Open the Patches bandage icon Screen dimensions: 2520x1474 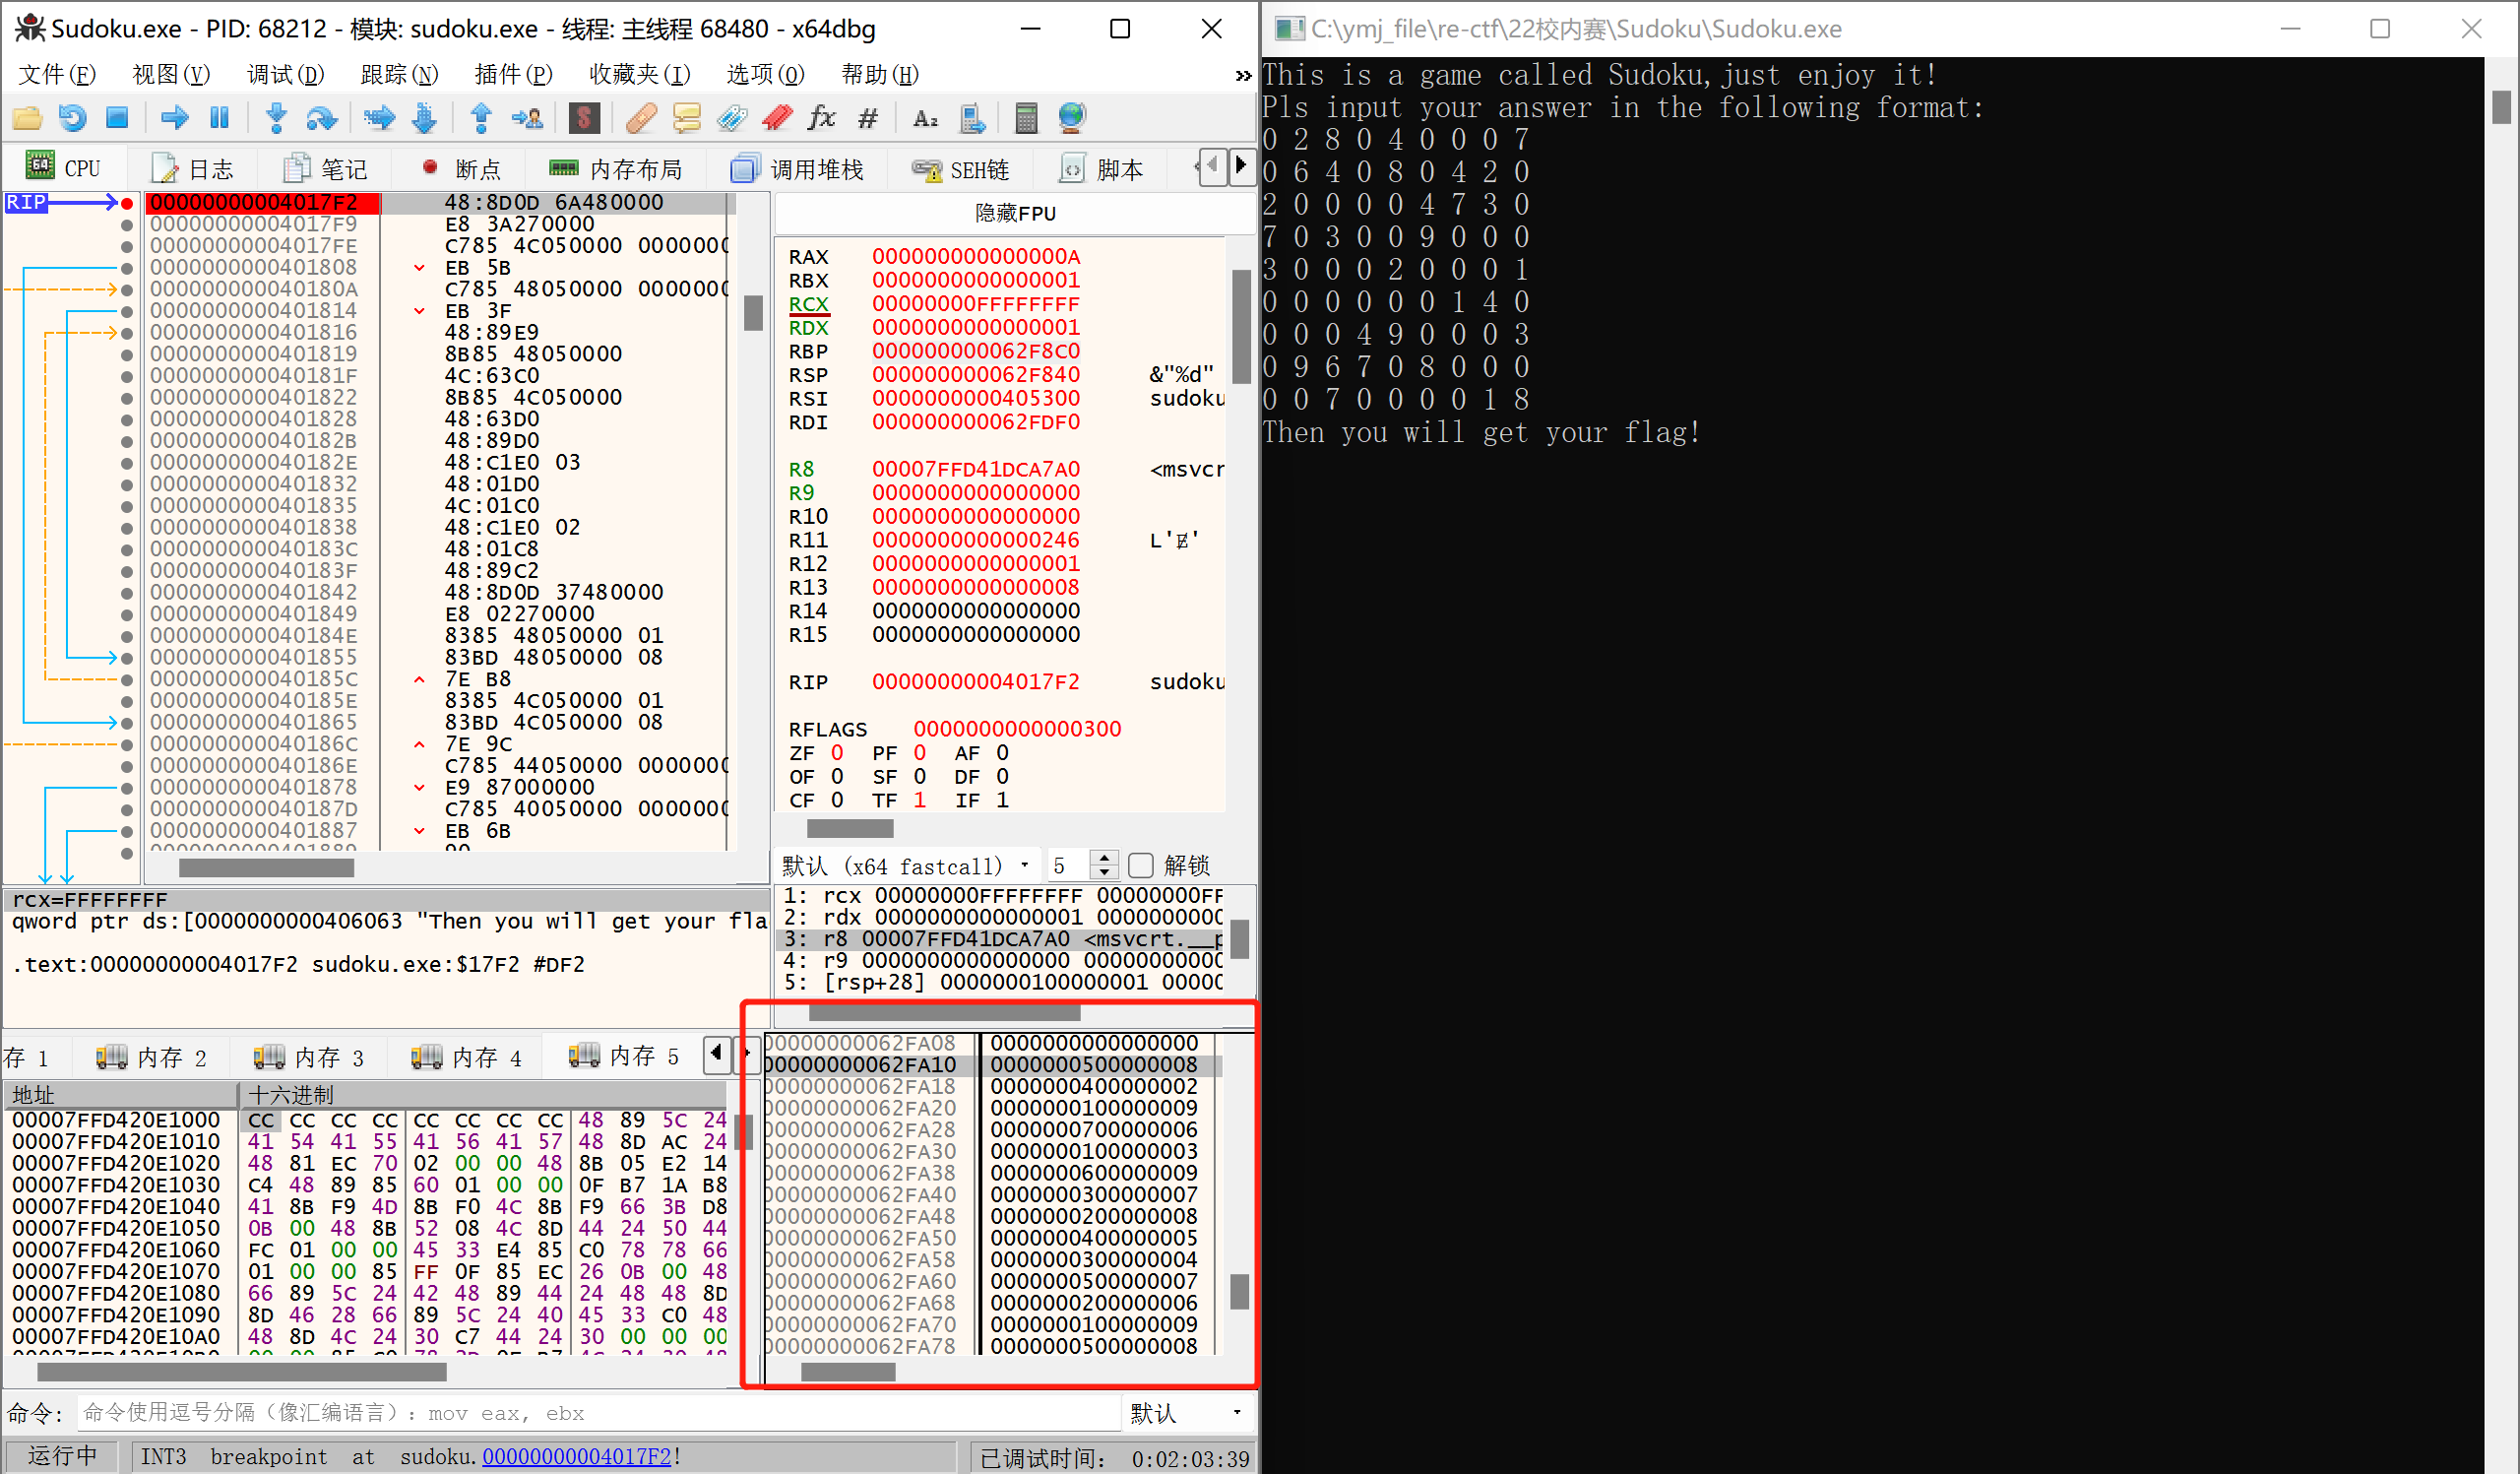(641, 118)
